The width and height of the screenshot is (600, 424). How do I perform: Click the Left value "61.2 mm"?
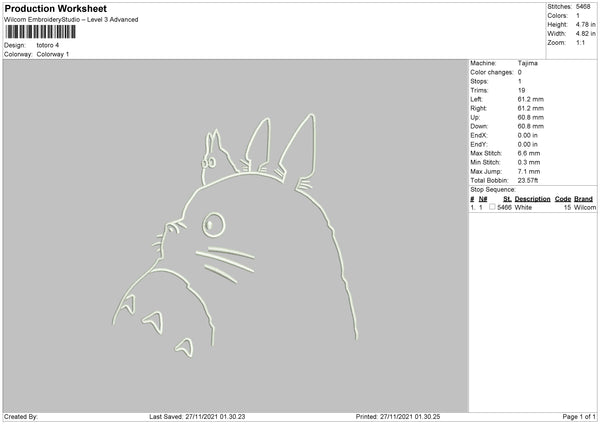(x=530, y=99)
